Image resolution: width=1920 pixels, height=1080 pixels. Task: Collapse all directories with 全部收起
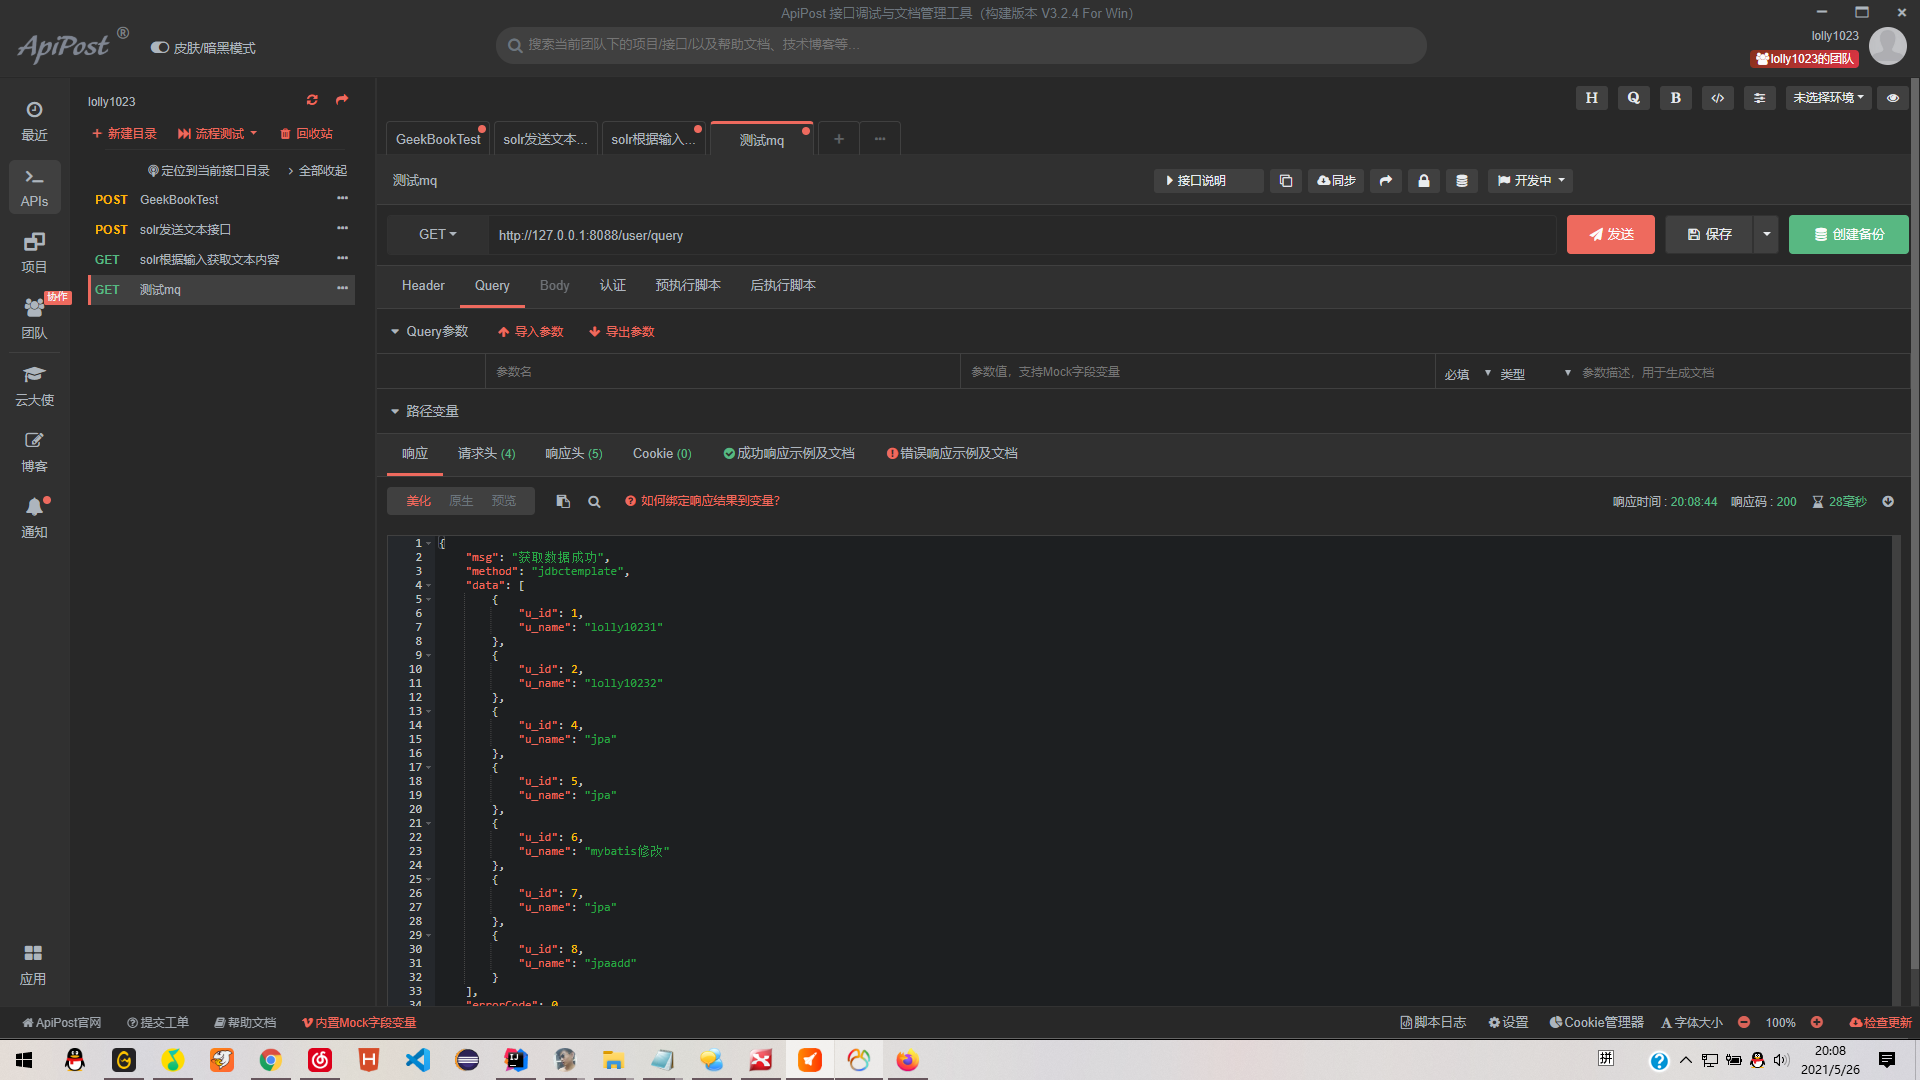click(318, 171)
